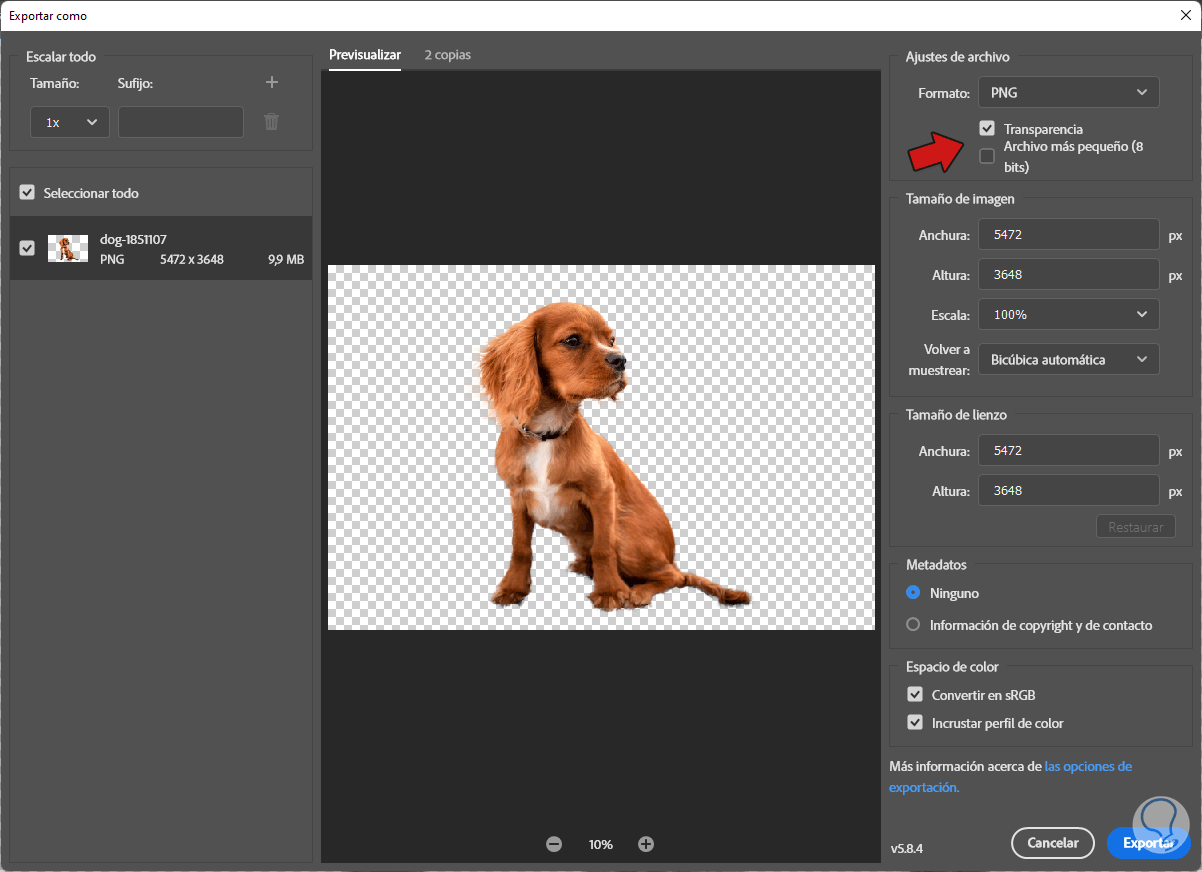Open the 1x Tamaño dropdown
This screenshot has height=872, width=1202.
coord(70,122)
